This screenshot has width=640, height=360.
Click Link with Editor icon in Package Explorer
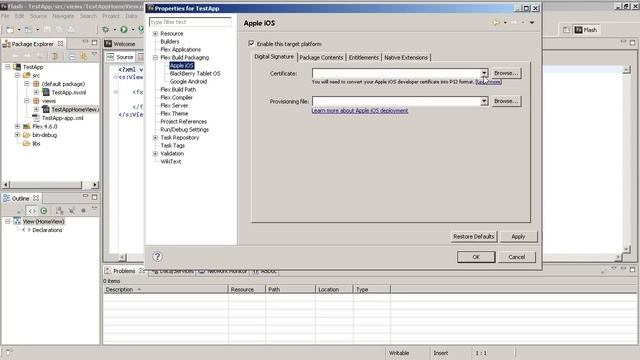84,56
